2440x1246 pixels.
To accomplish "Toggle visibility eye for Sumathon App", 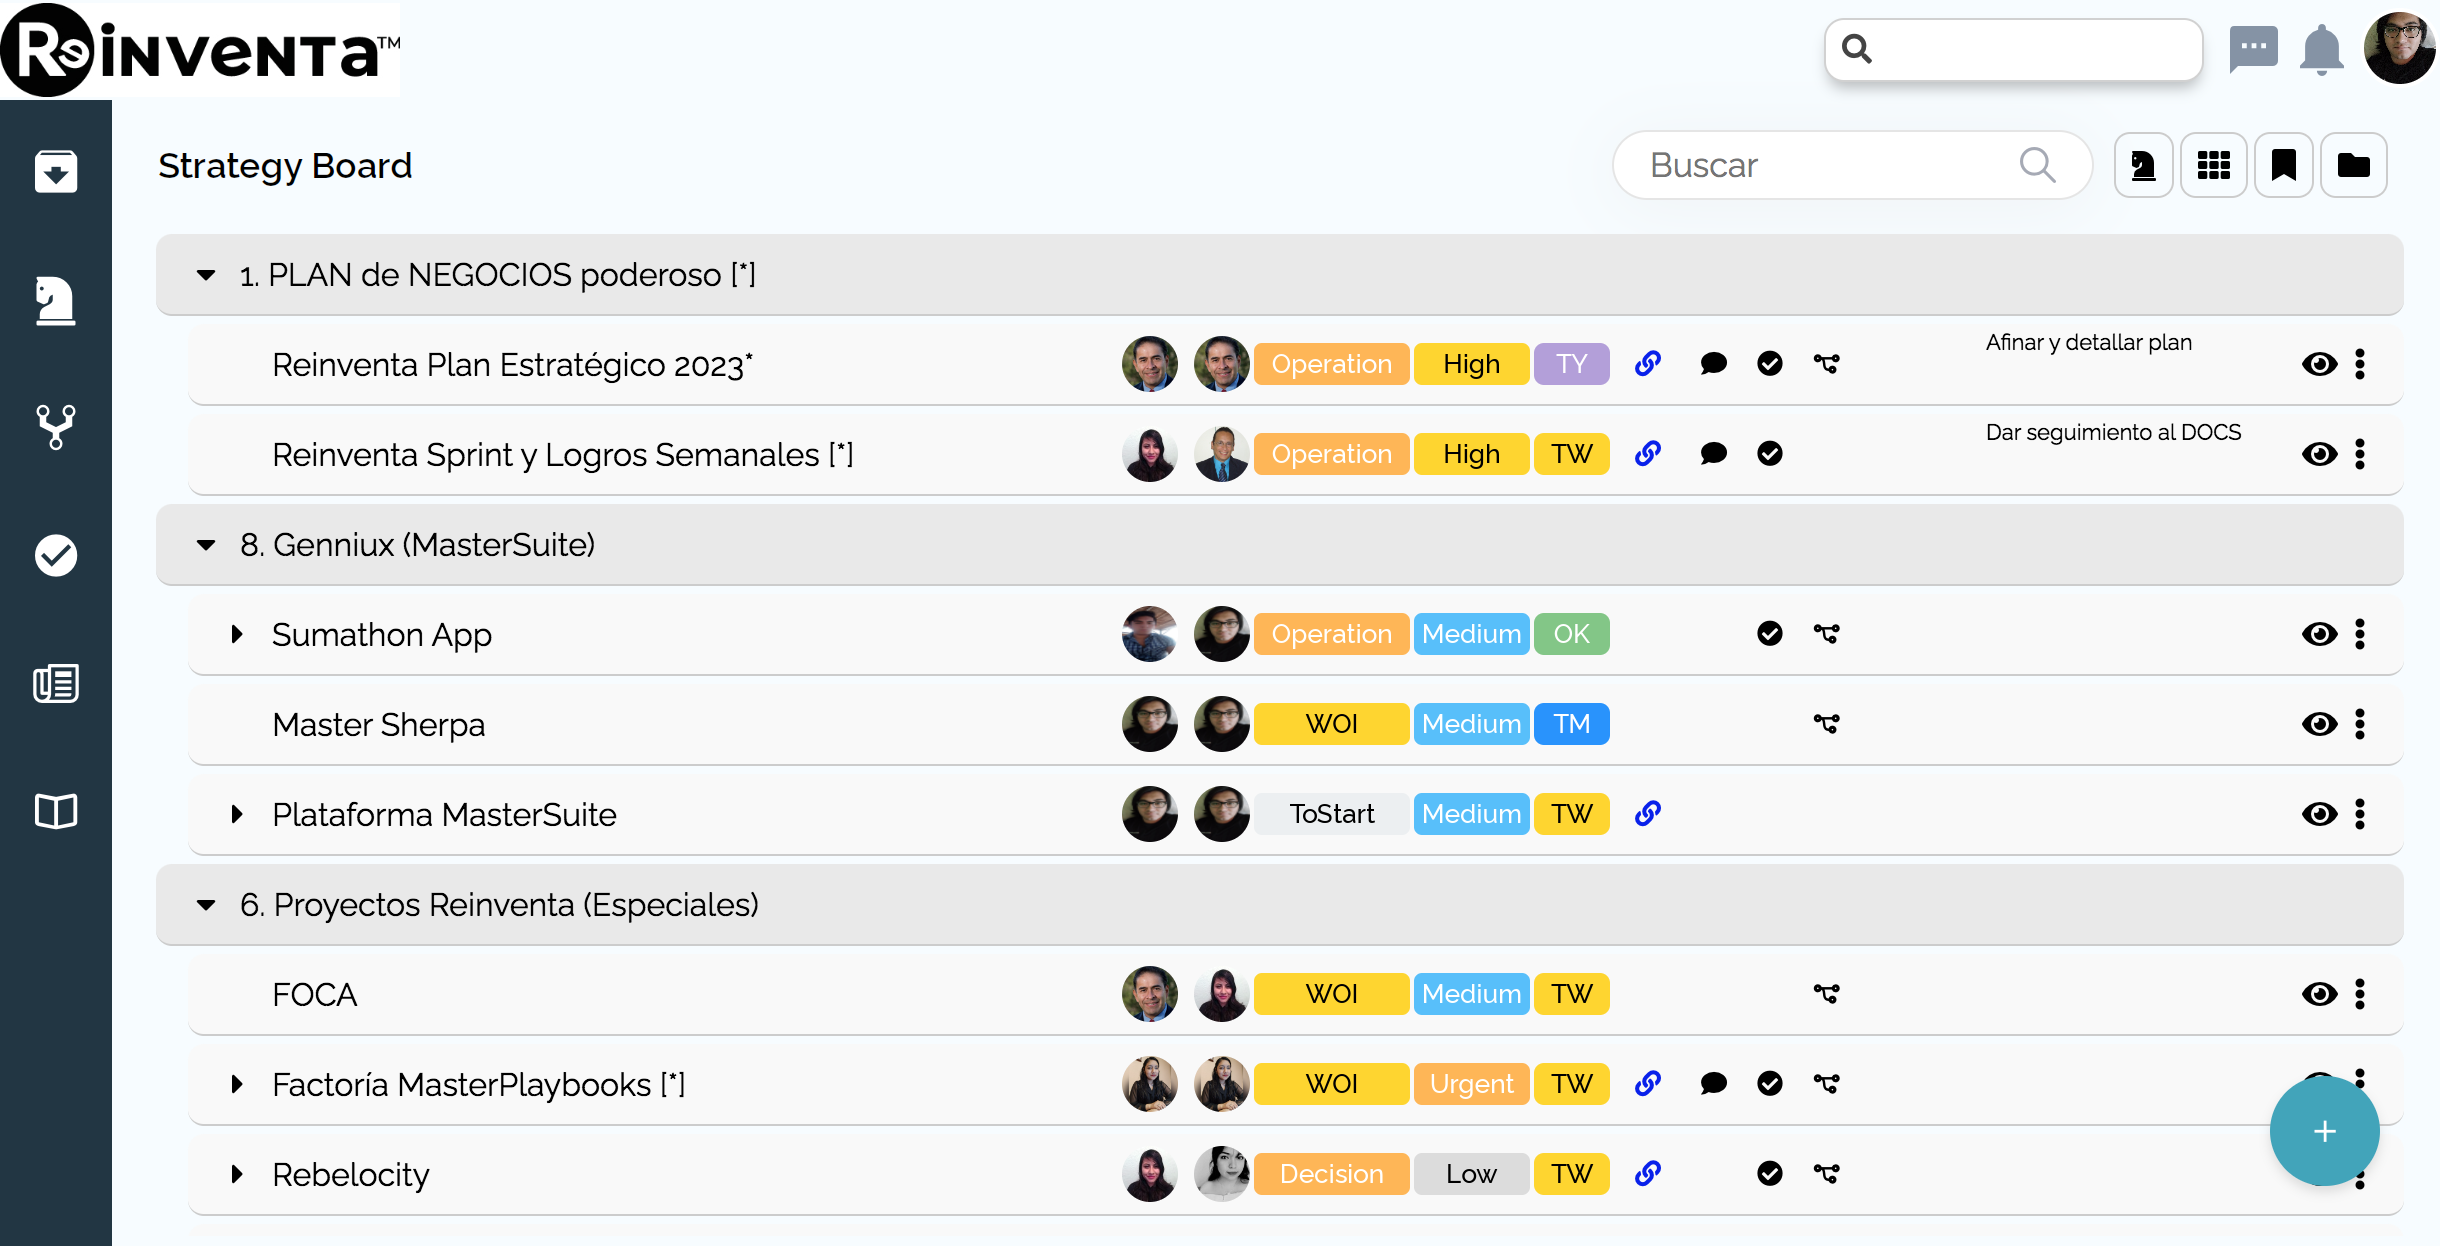I will pyautogui.click(x=2320, y=634).
